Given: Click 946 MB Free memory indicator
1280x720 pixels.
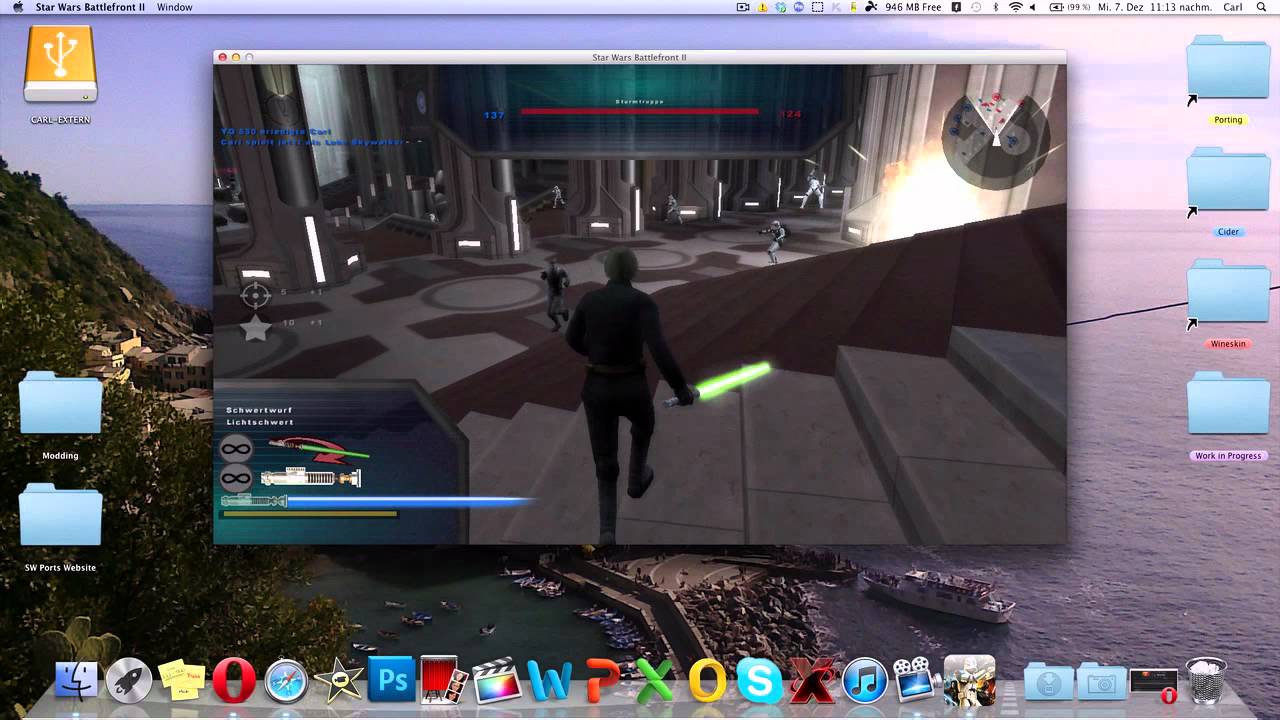Looking at the screenshot, I should click(913, 7).
